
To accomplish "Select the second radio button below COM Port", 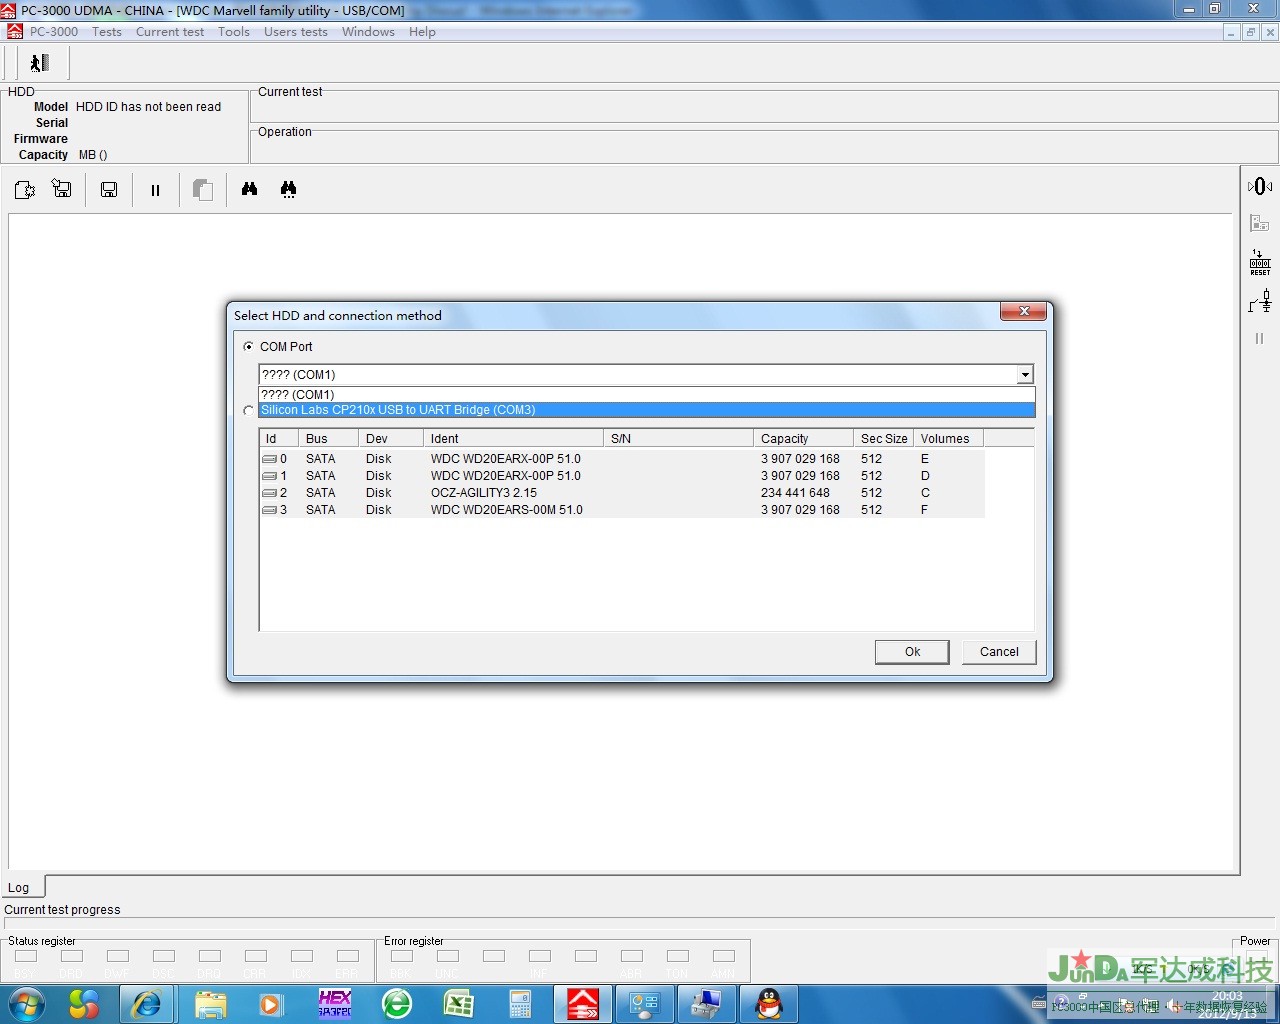I will click(x=249, y=410).
